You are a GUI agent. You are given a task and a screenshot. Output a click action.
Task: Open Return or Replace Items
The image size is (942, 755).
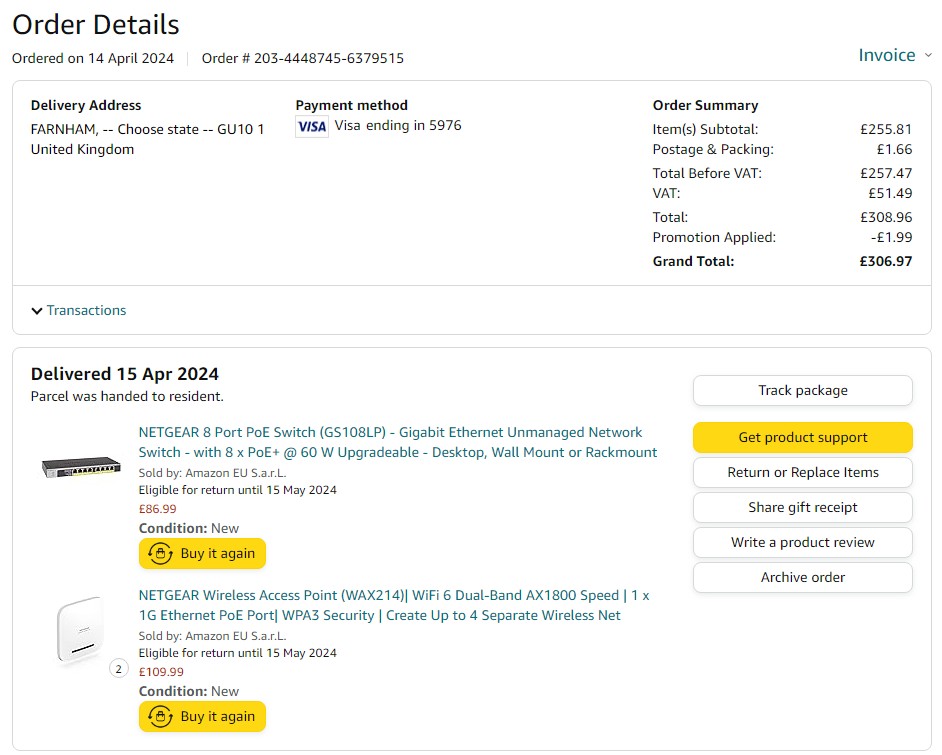click(803, 472)
